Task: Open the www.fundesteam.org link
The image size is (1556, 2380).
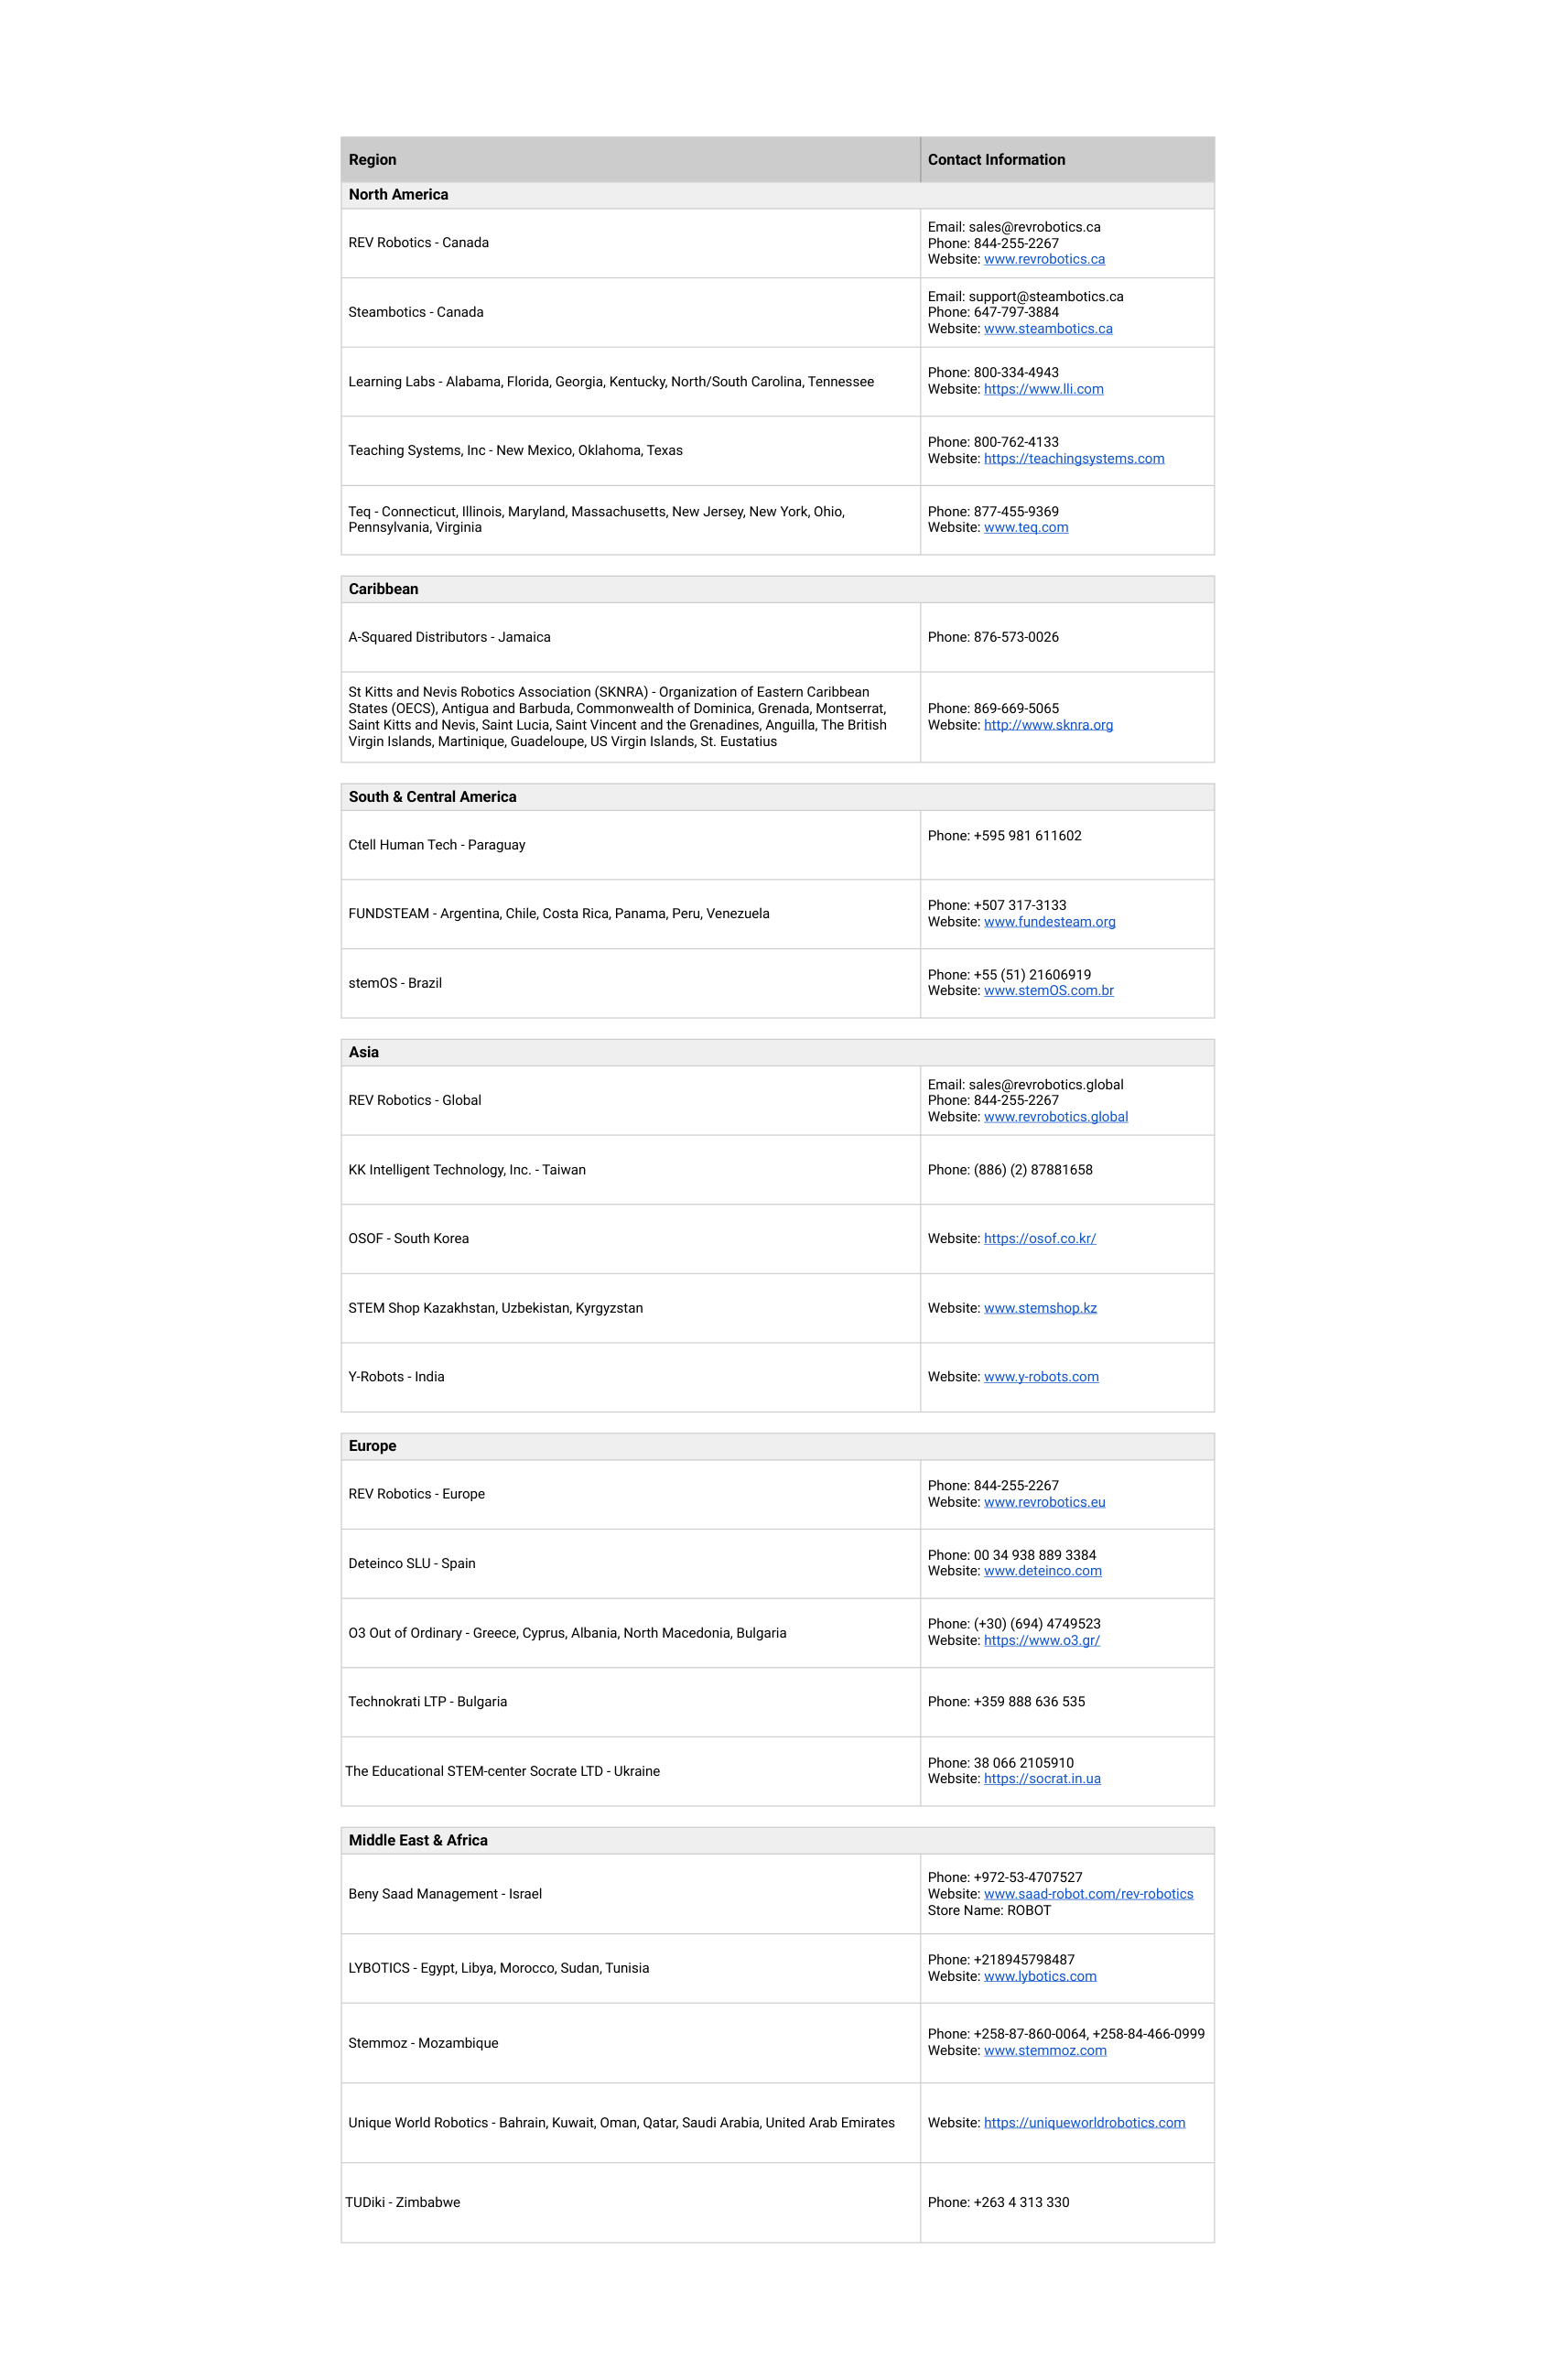Action: (x=1049, y=922)
